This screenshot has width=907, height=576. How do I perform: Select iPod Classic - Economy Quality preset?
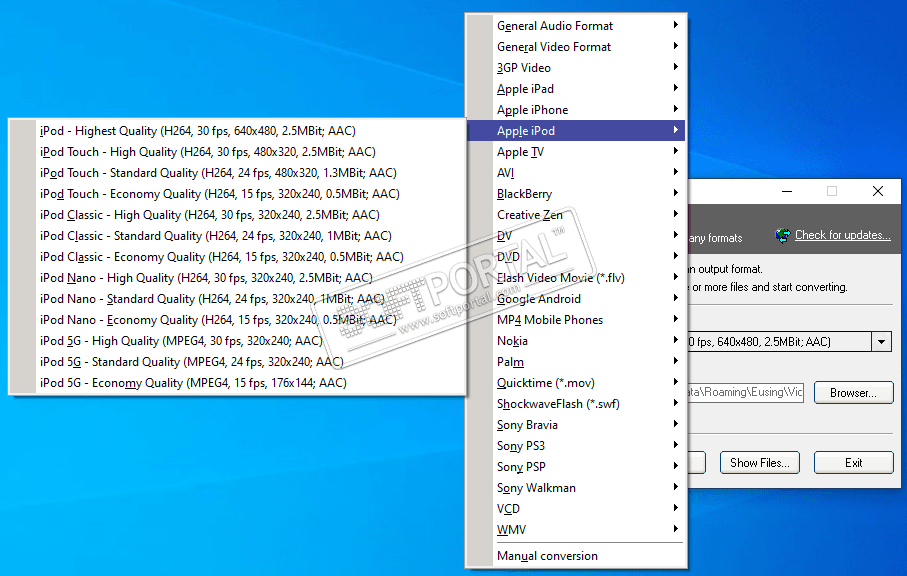point(237,257)
